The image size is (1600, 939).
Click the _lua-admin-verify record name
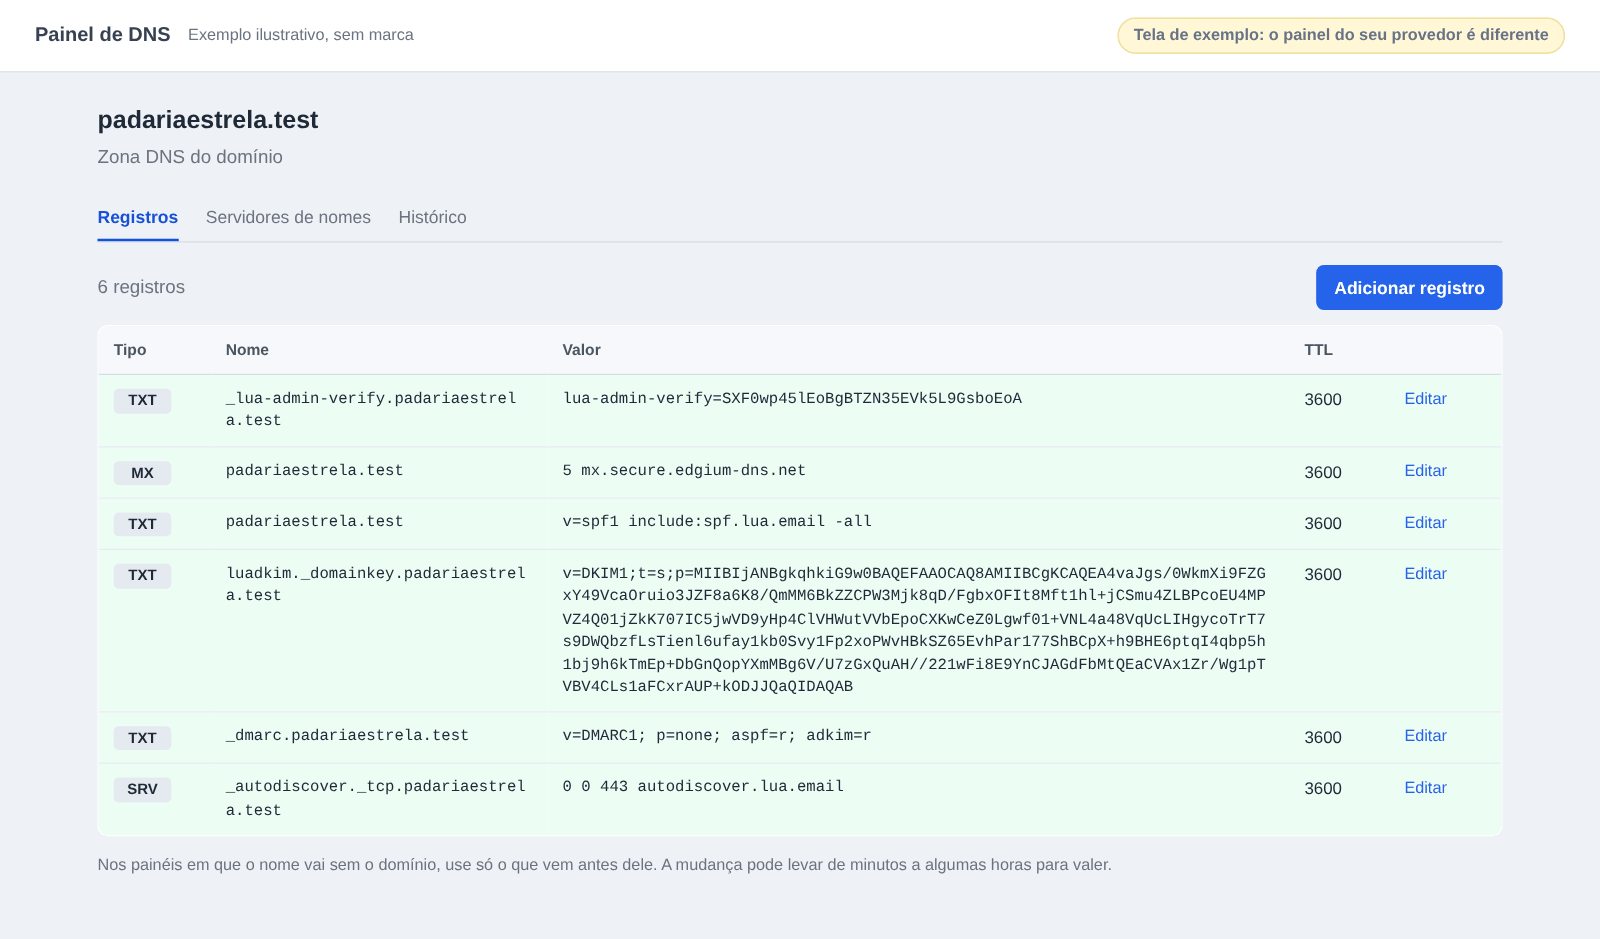[x=371, y=409]
